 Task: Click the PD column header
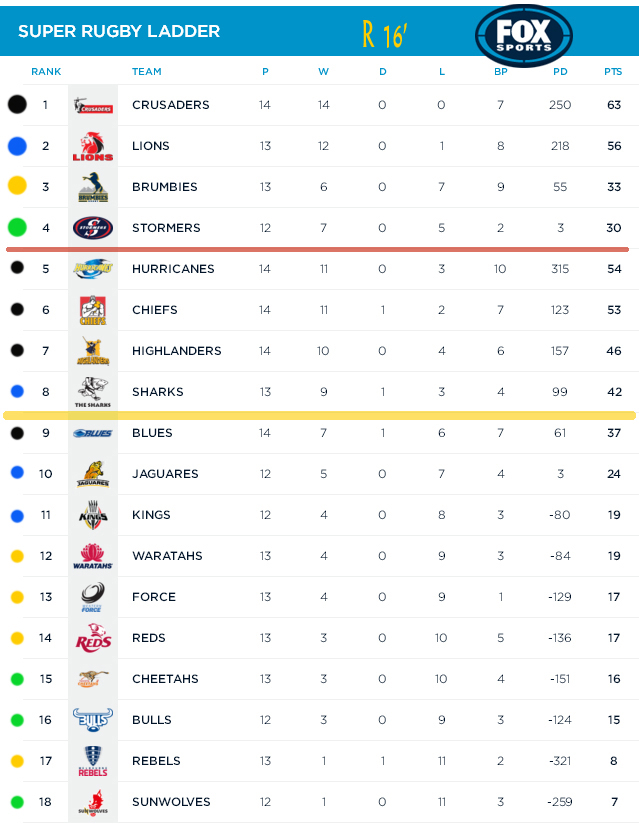click(560, 72)
